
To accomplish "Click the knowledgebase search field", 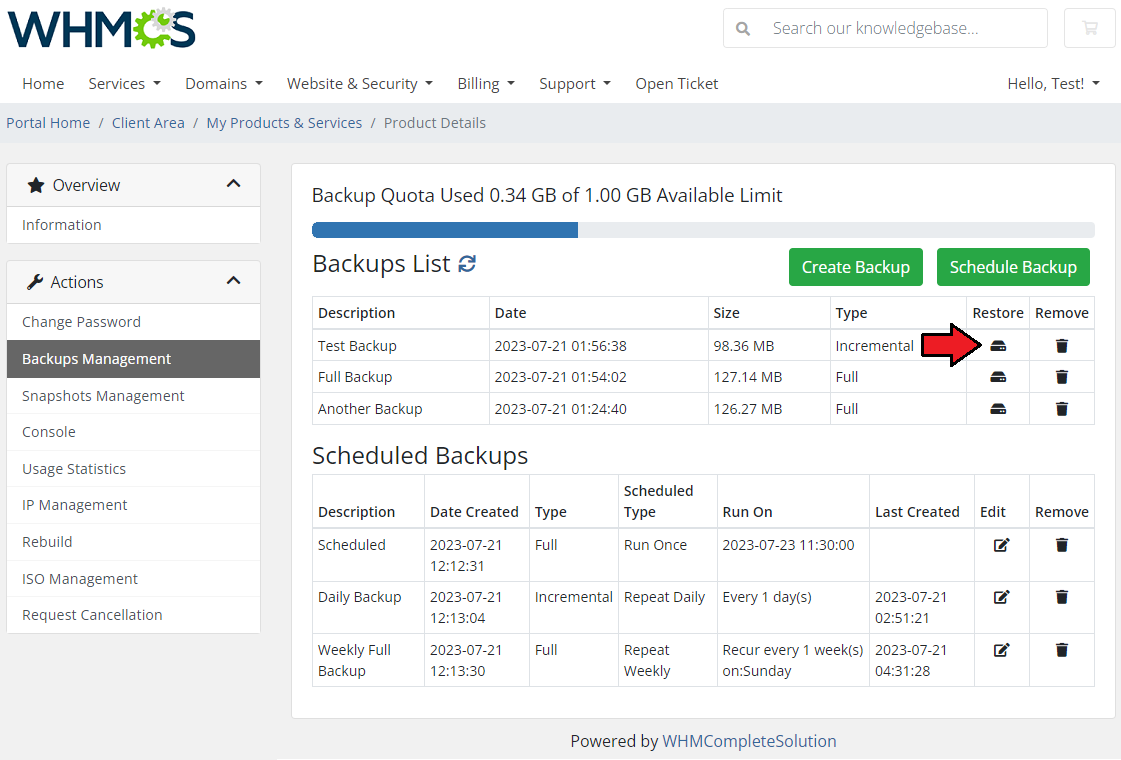I will [885, 29].
